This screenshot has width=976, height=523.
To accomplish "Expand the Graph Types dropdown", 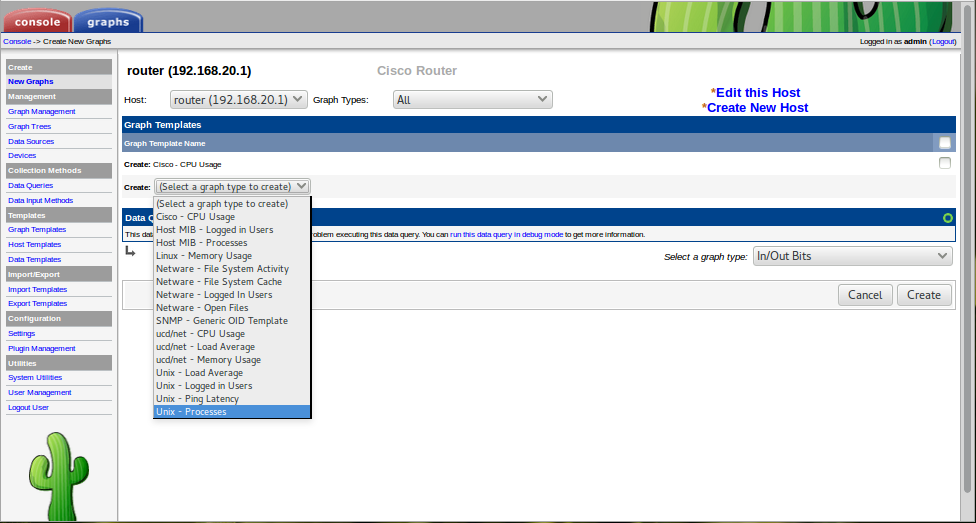I will (x=472, y=100).
